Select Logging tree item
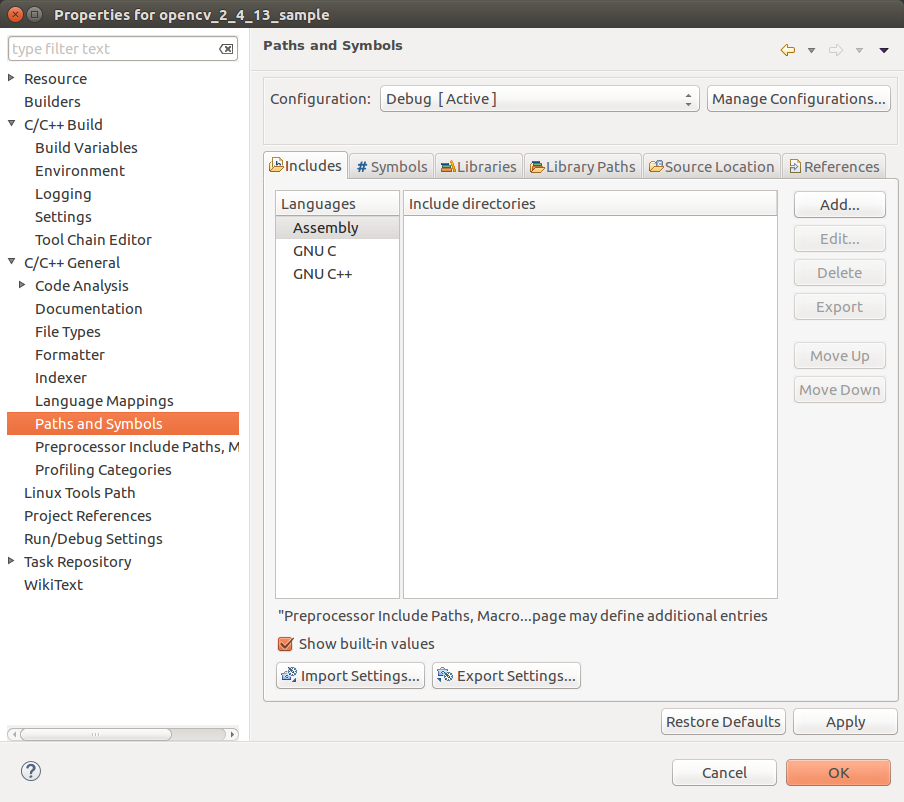This screenshot has width=904, height=802. coord(63,194)
